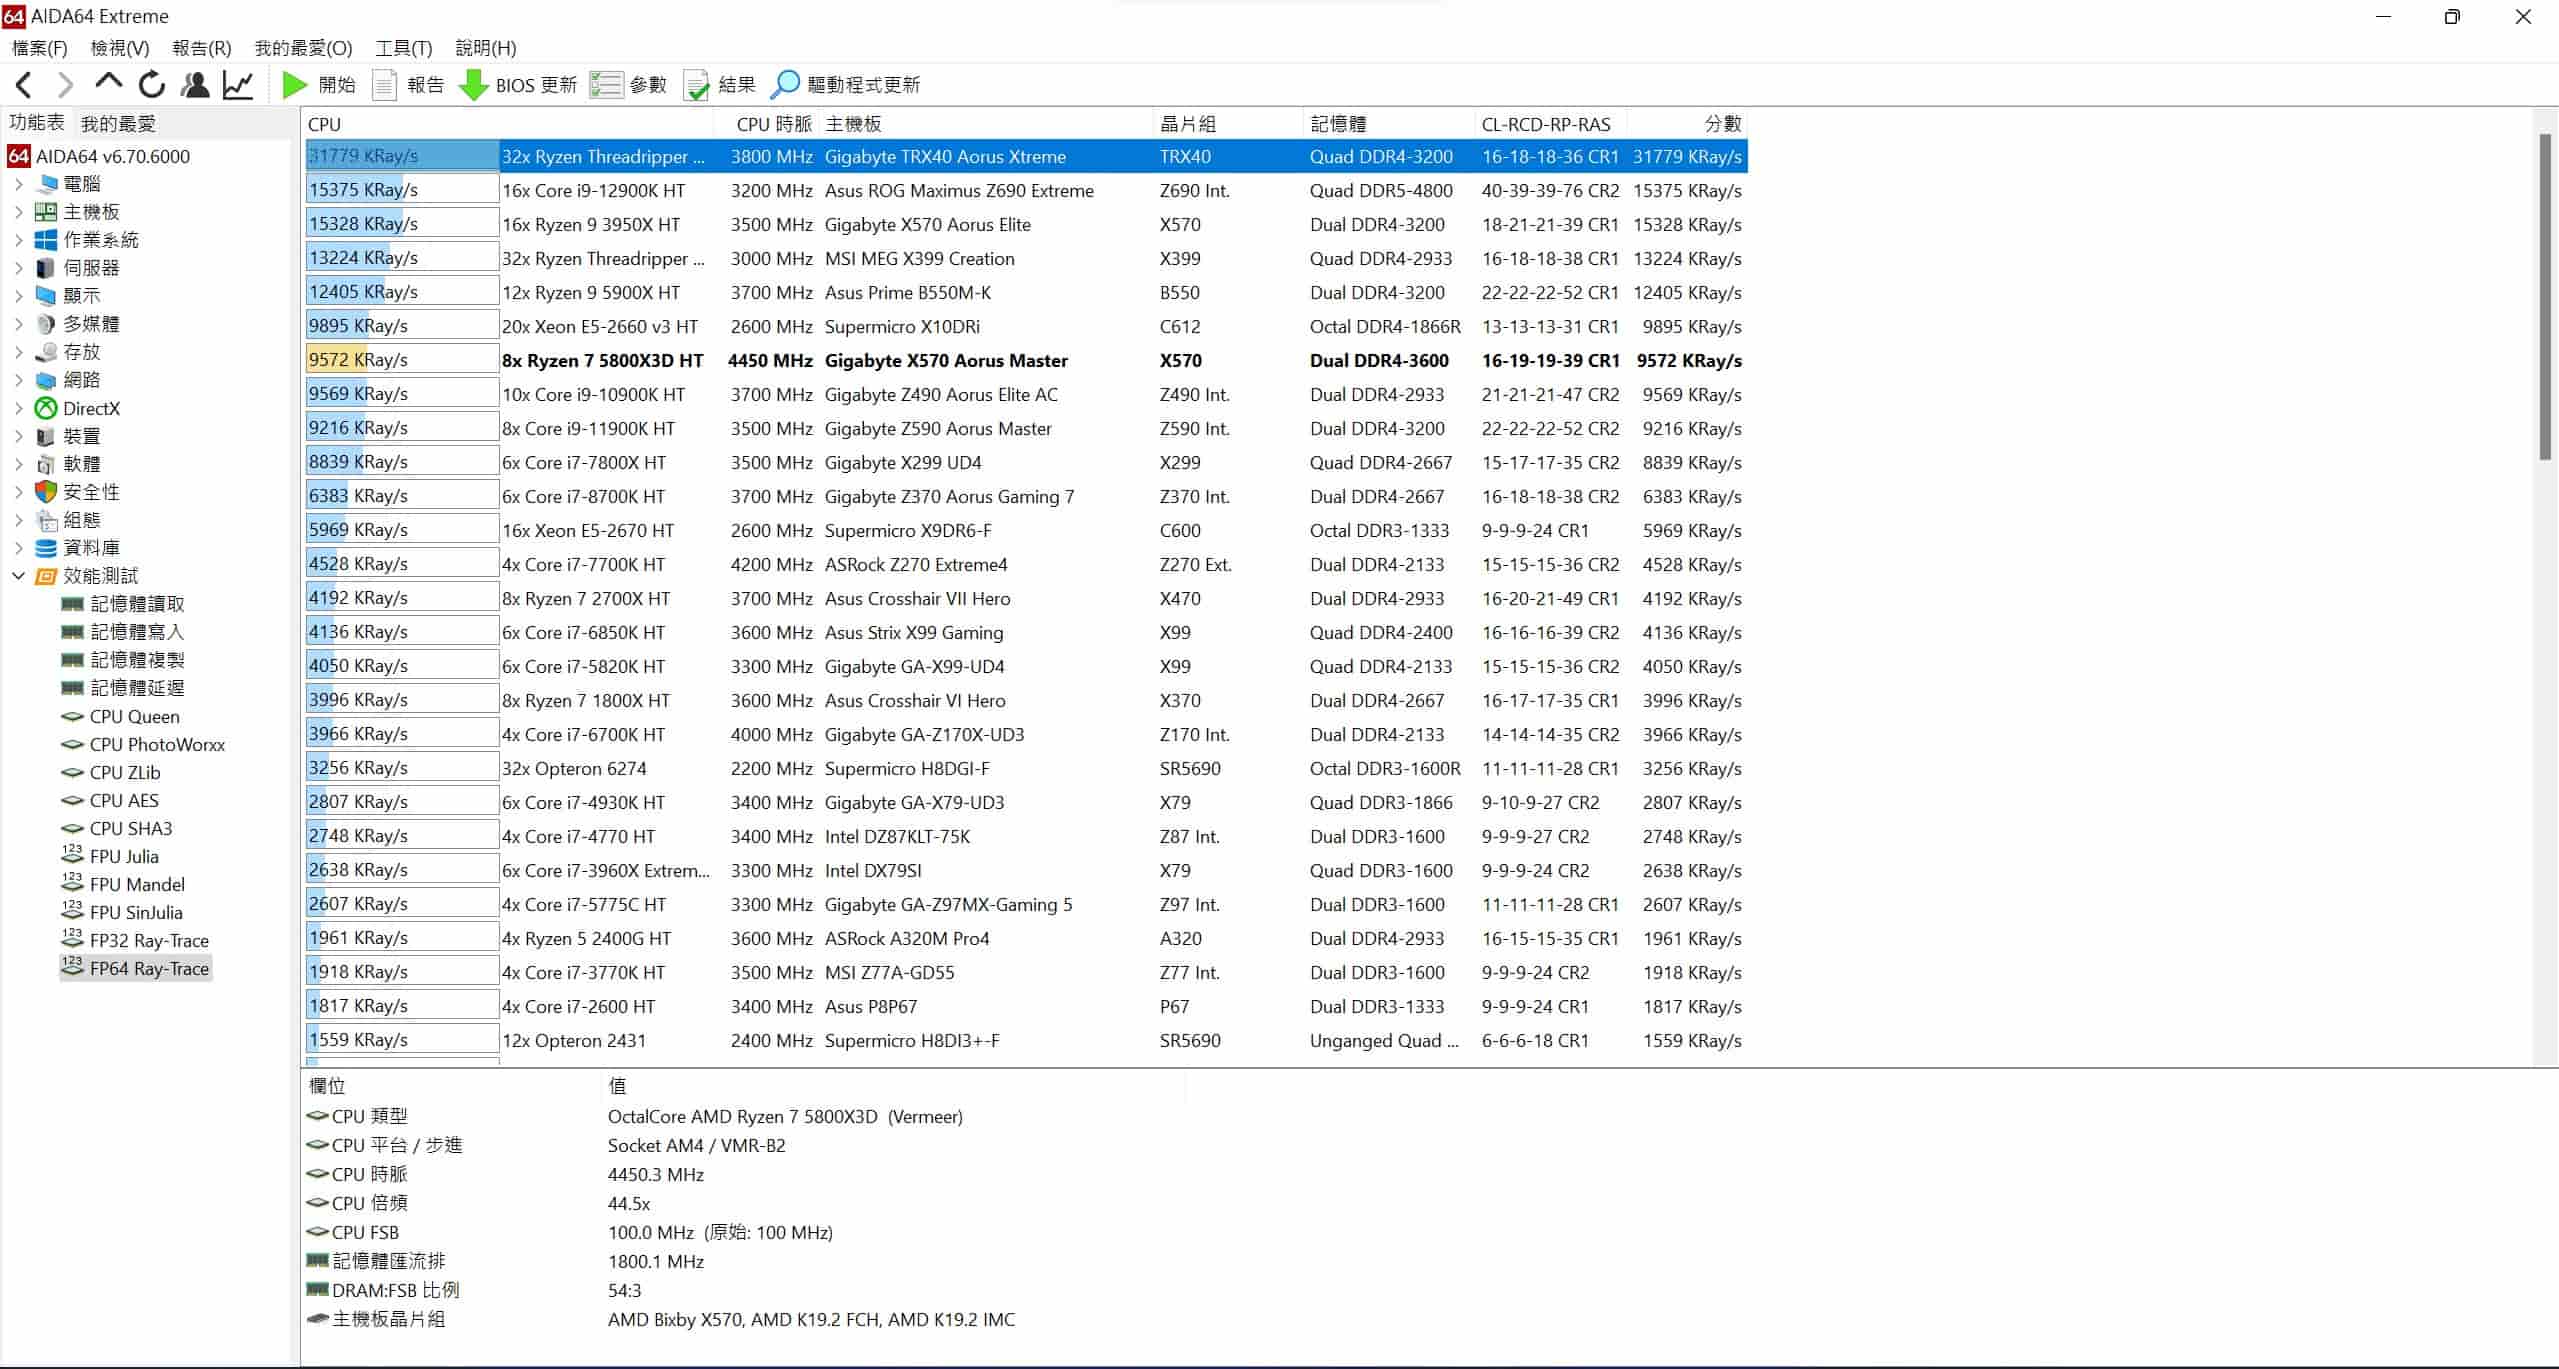
Task: Open the 報告(R) menu
Action: click(202, 48)
